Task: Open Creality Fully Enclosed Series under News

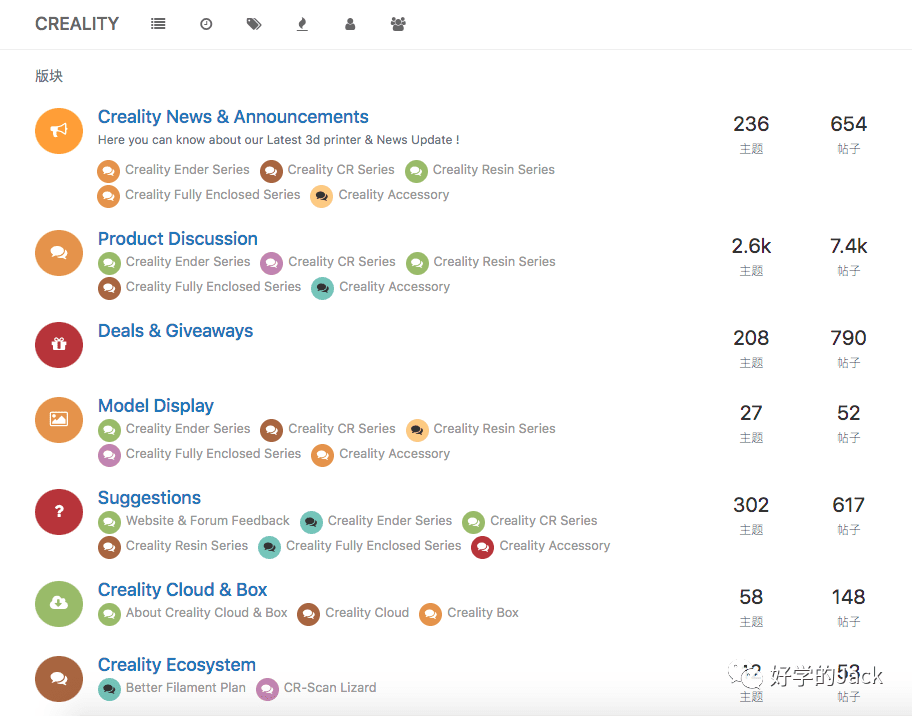Action: [212, 195]
